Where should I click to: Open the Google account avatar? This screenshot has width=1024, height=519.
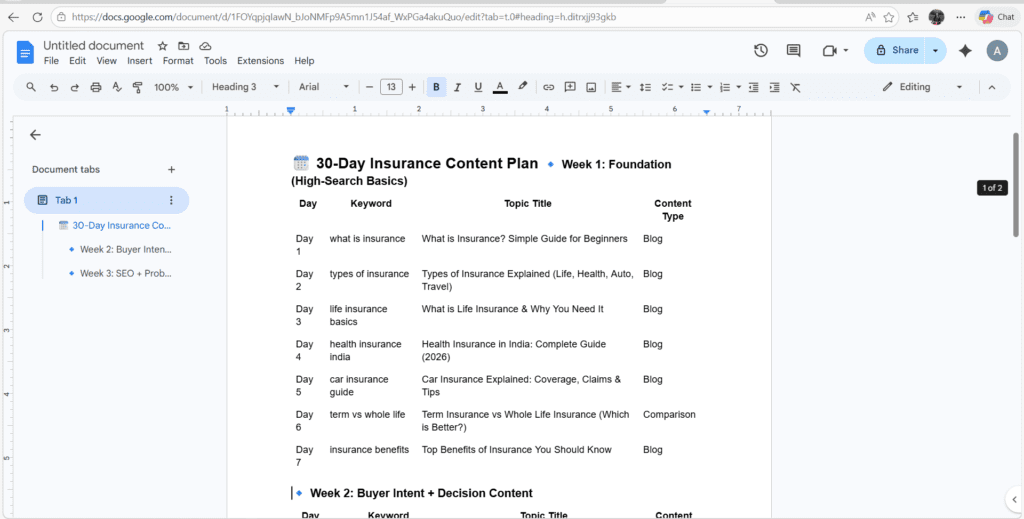(997, 50)
